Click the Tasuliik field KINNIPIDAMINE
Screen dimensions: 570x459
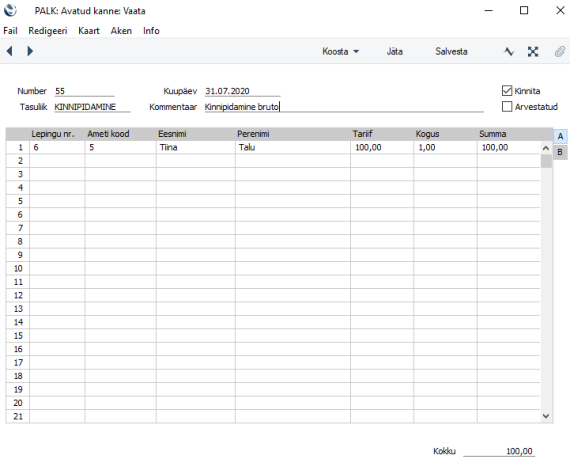[92, 107]
